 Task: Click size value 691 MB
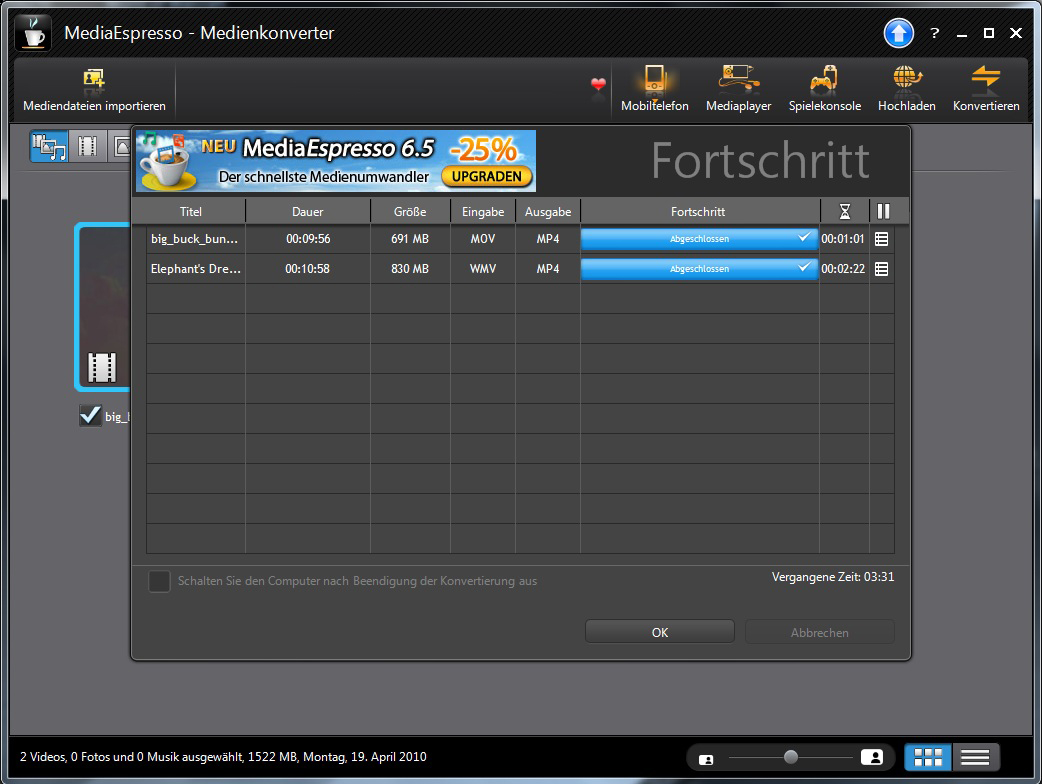point(410,239)
